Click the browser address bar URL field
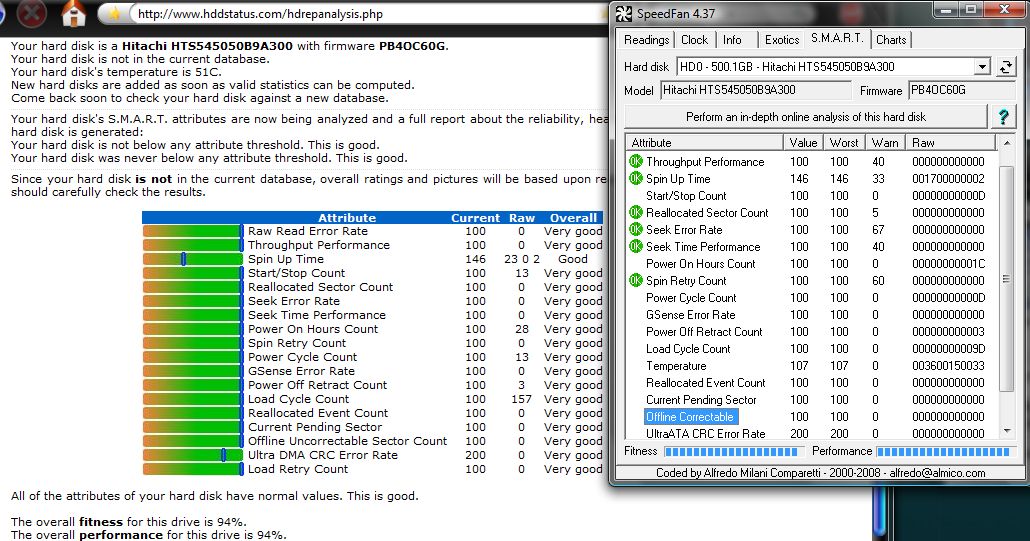 tap(368, 14)
